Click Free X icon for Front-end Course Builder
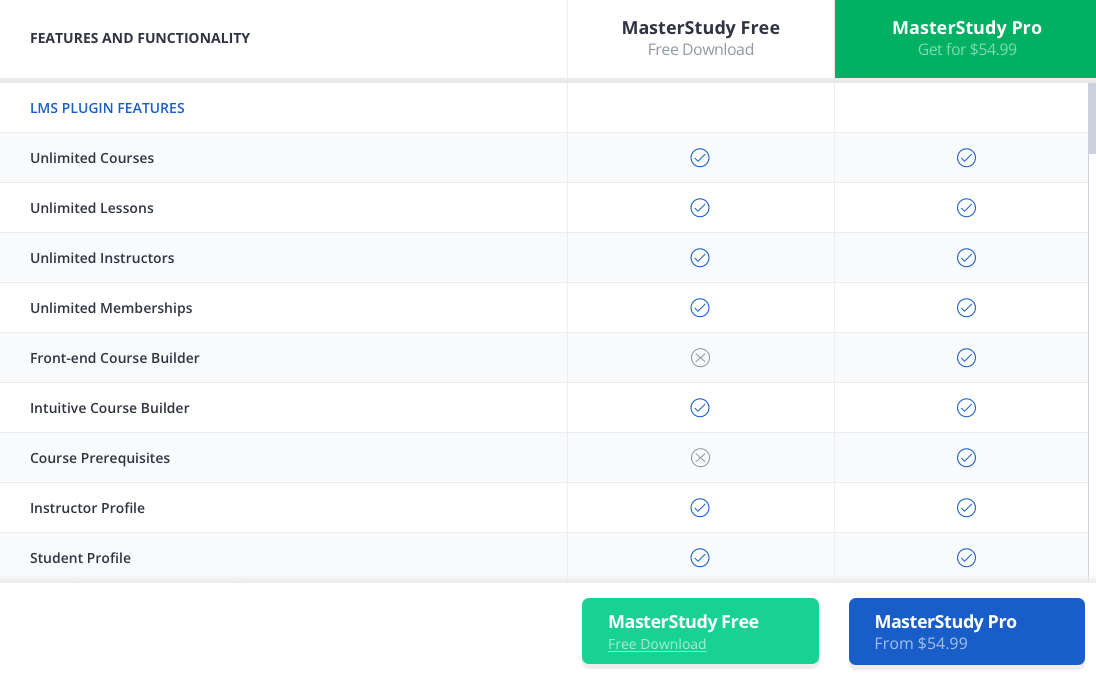 [x=700, y=358]
